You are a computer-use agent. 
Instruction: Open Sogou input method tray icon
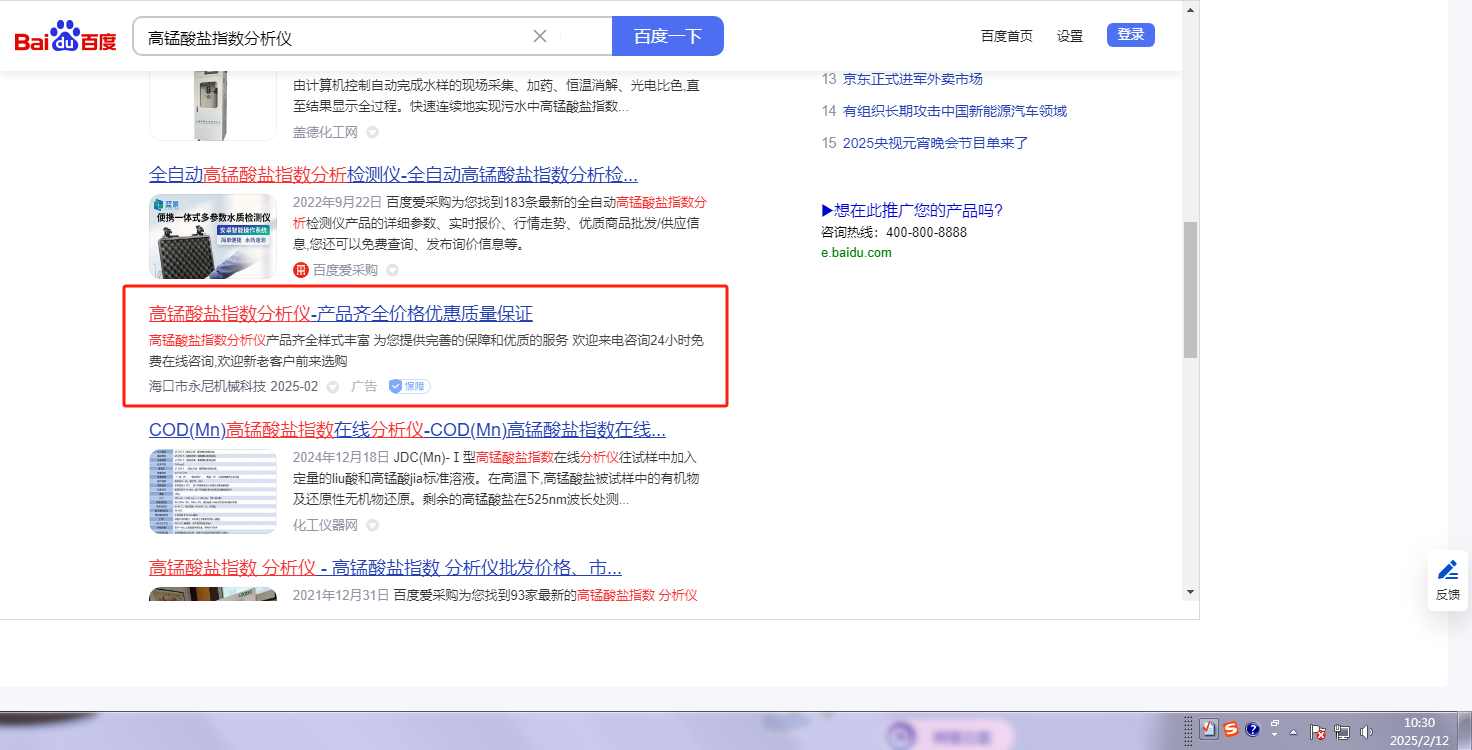tap(1231, 729)
